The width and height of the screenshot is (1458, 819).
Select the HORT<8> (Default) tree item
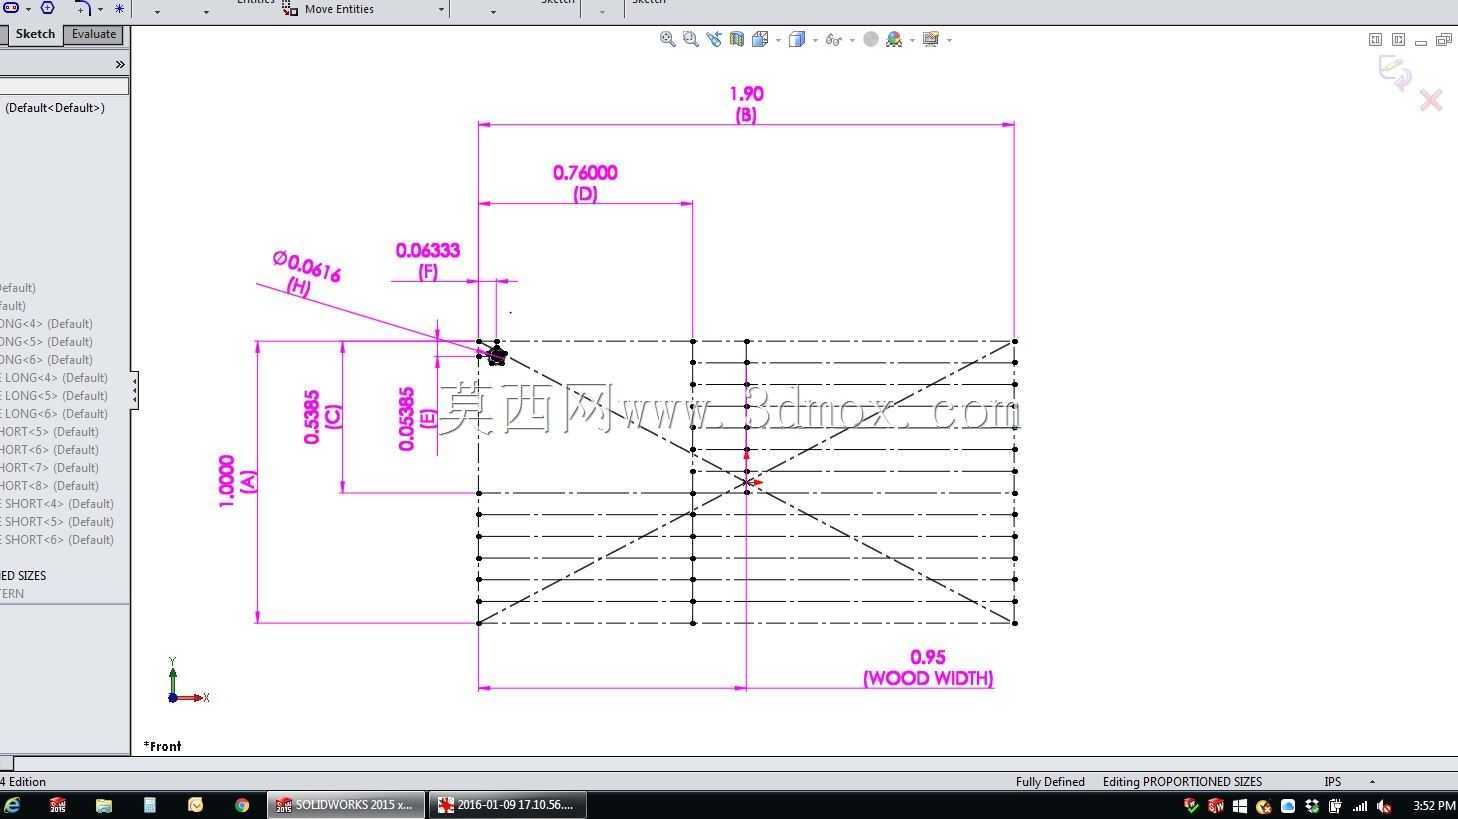click(49, 486)
